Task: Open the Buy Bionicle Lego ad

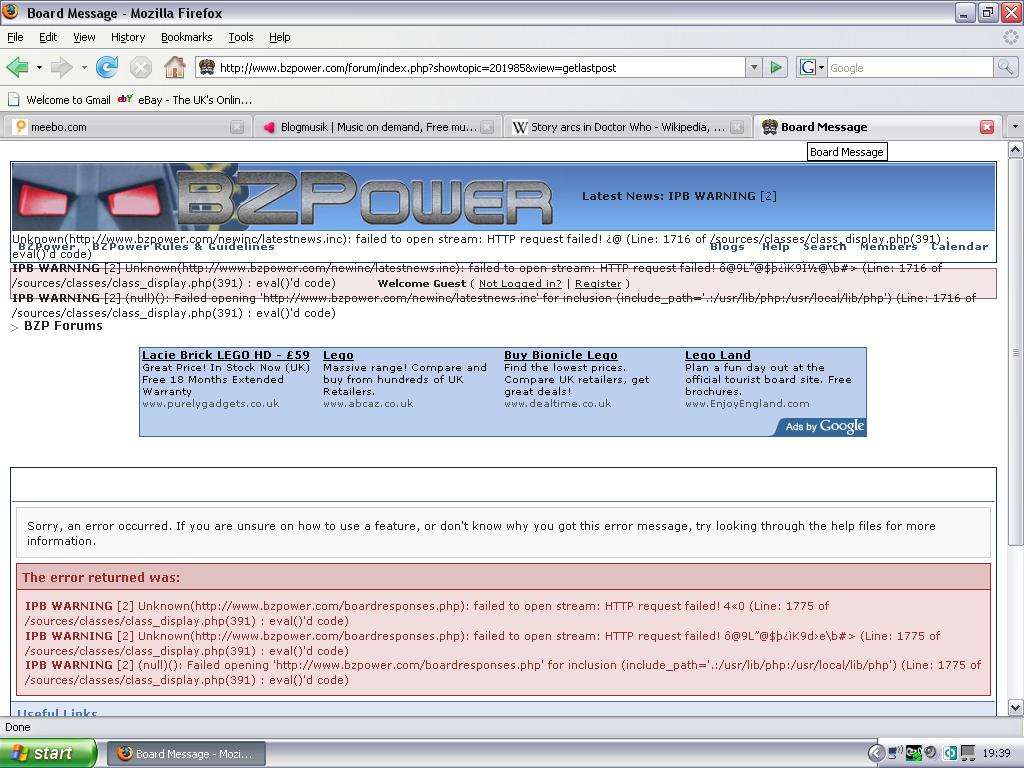Action: tap(560, 355)
